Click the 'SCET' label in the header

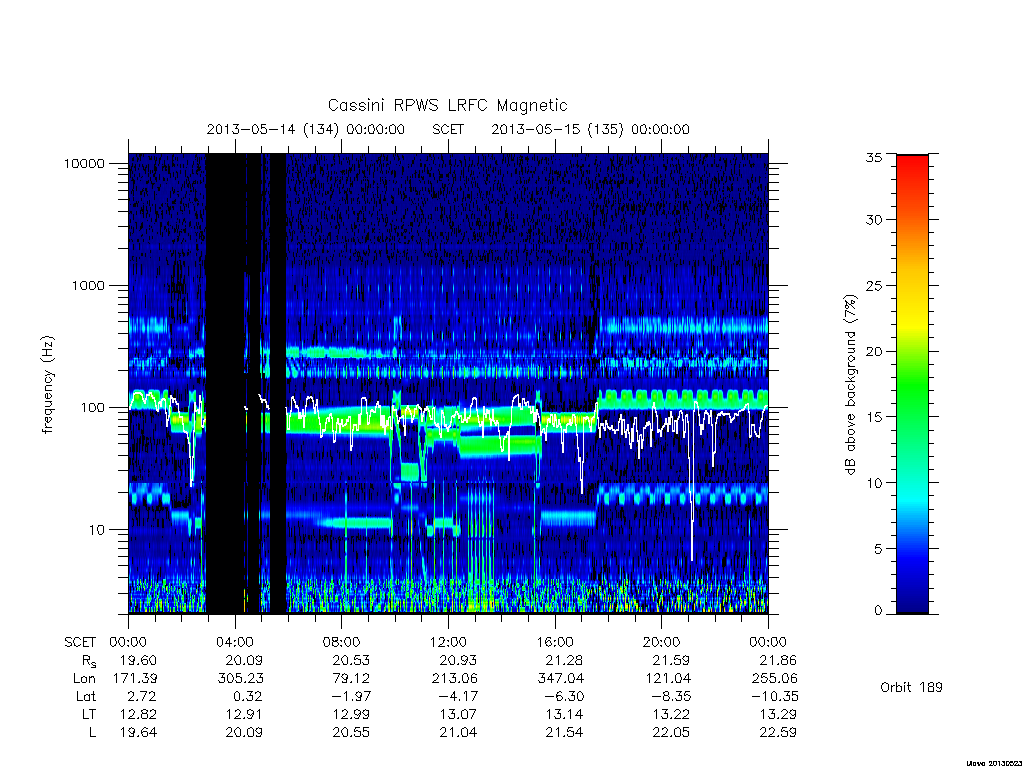coord(448,129)
